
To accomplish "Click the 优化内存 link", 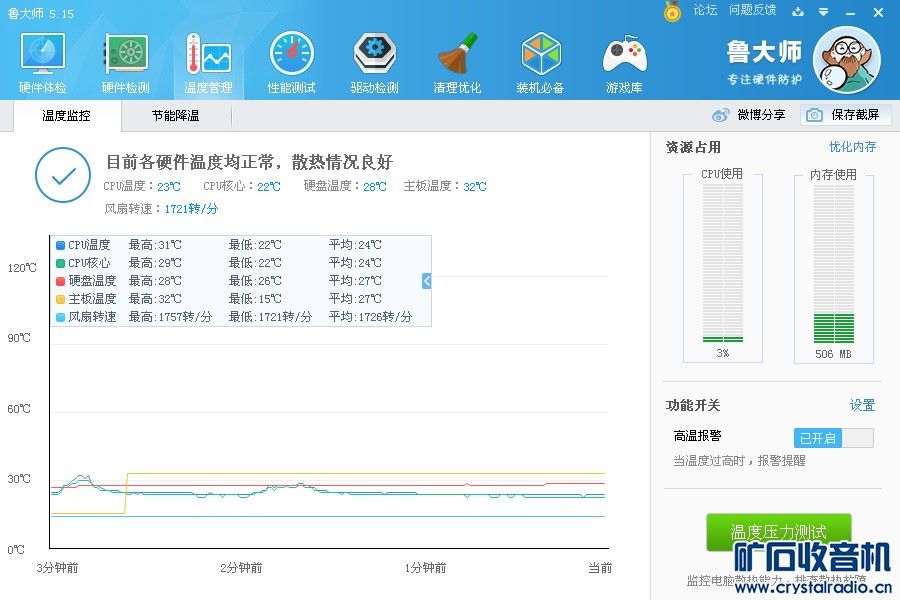I will point(852,146).
